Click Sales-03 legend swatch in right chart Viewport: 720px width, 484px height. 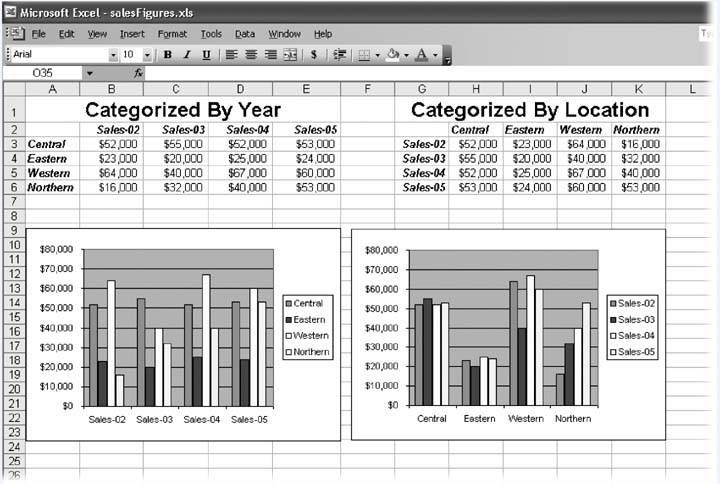point(613,320)
